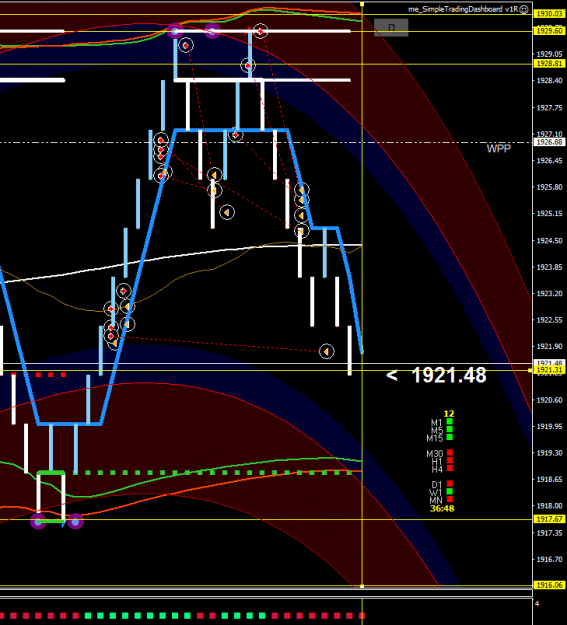Click the leftmost purple circle on the upper white line
This screenshot has height=625, width=567.
click(x=175, y=31)
